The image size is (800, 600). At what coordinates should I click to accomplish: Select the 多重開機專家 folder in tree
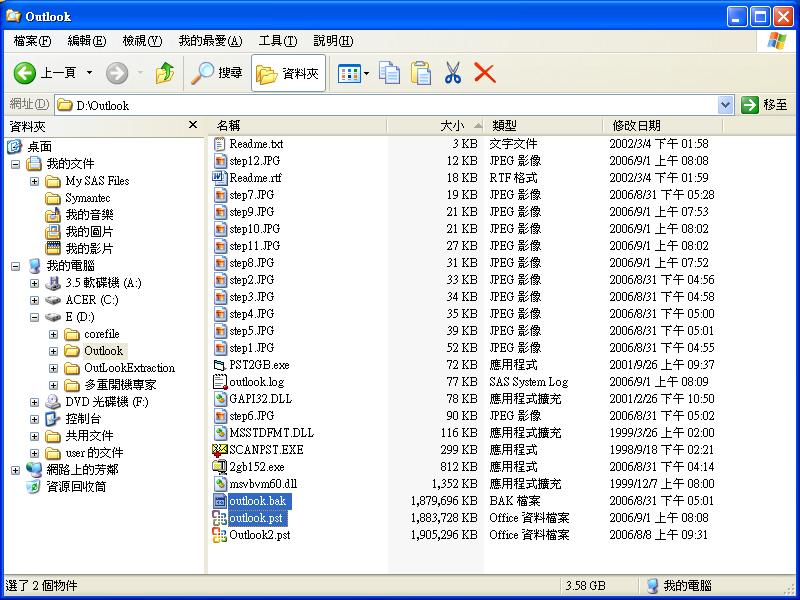tap(120, 385)
